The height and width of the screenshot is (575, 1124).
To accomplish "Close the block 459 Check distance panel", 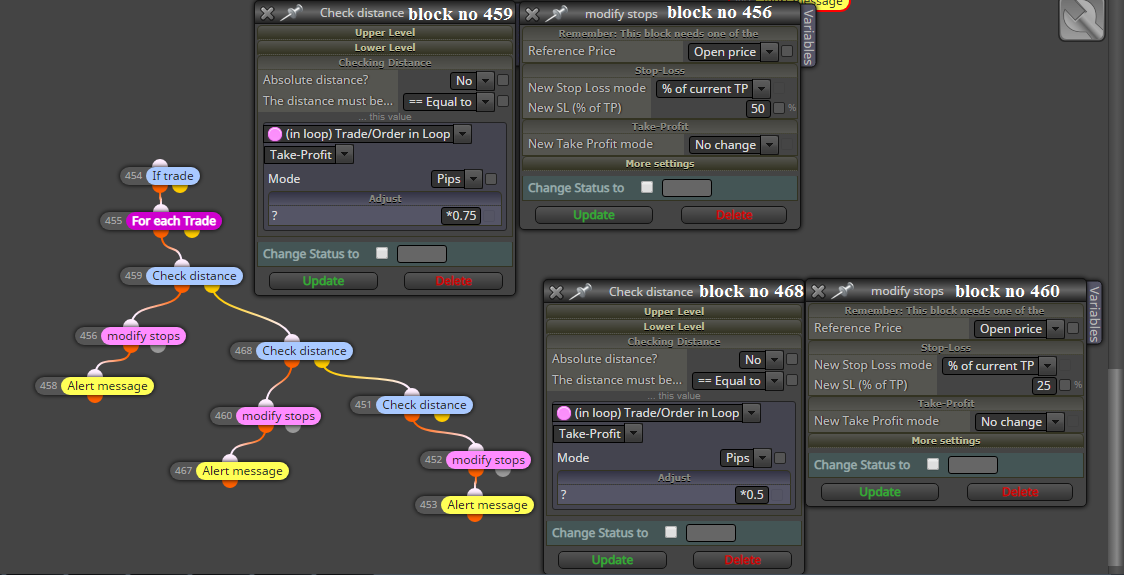I will pyautogui.click(x=267, y=13).
